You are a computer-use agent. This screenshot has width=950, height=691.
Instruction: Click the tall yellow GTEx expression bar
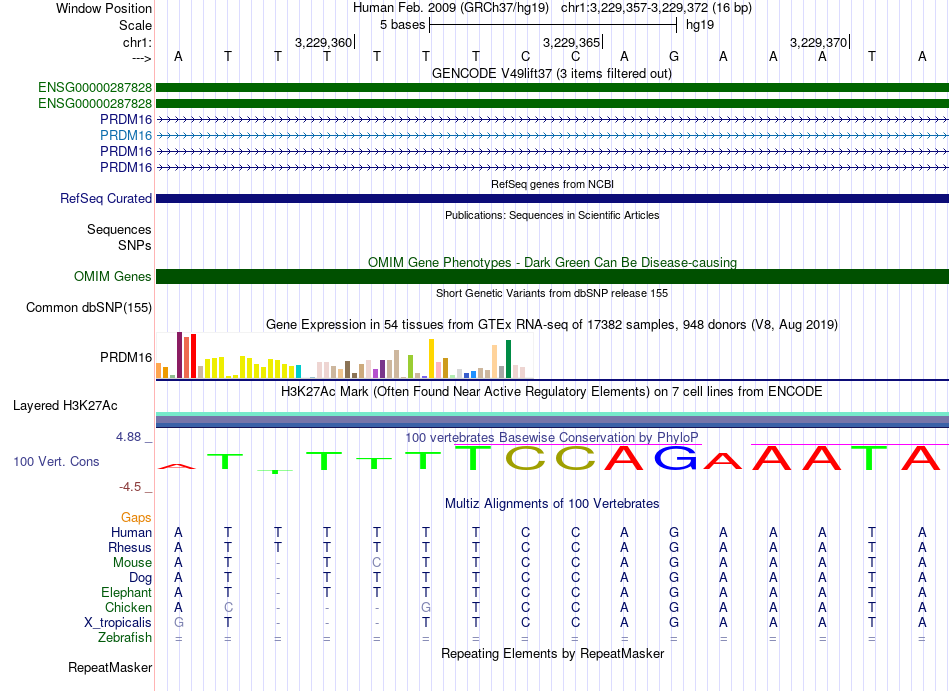point(431,359)
